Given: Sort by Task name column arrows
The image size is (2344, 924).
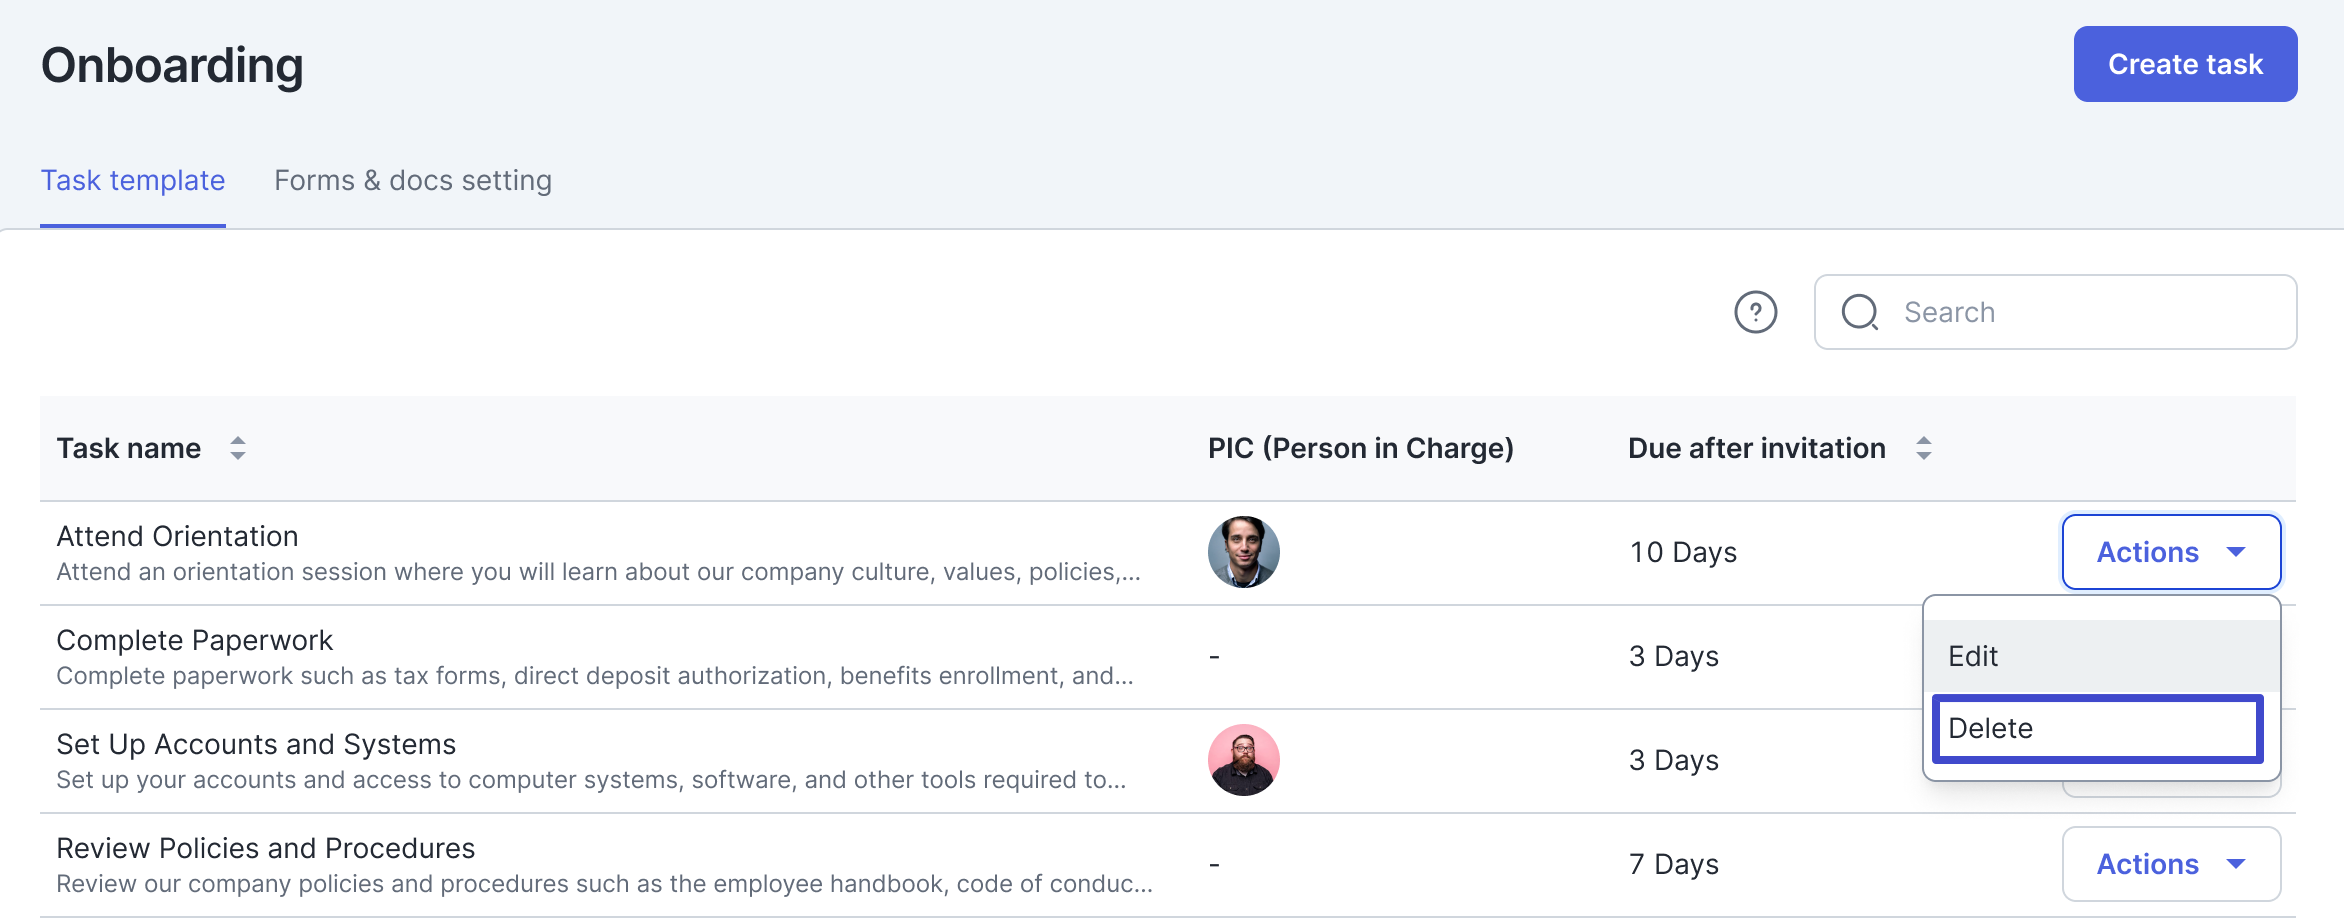Looking at the screenshot, I should click(237, 448).
